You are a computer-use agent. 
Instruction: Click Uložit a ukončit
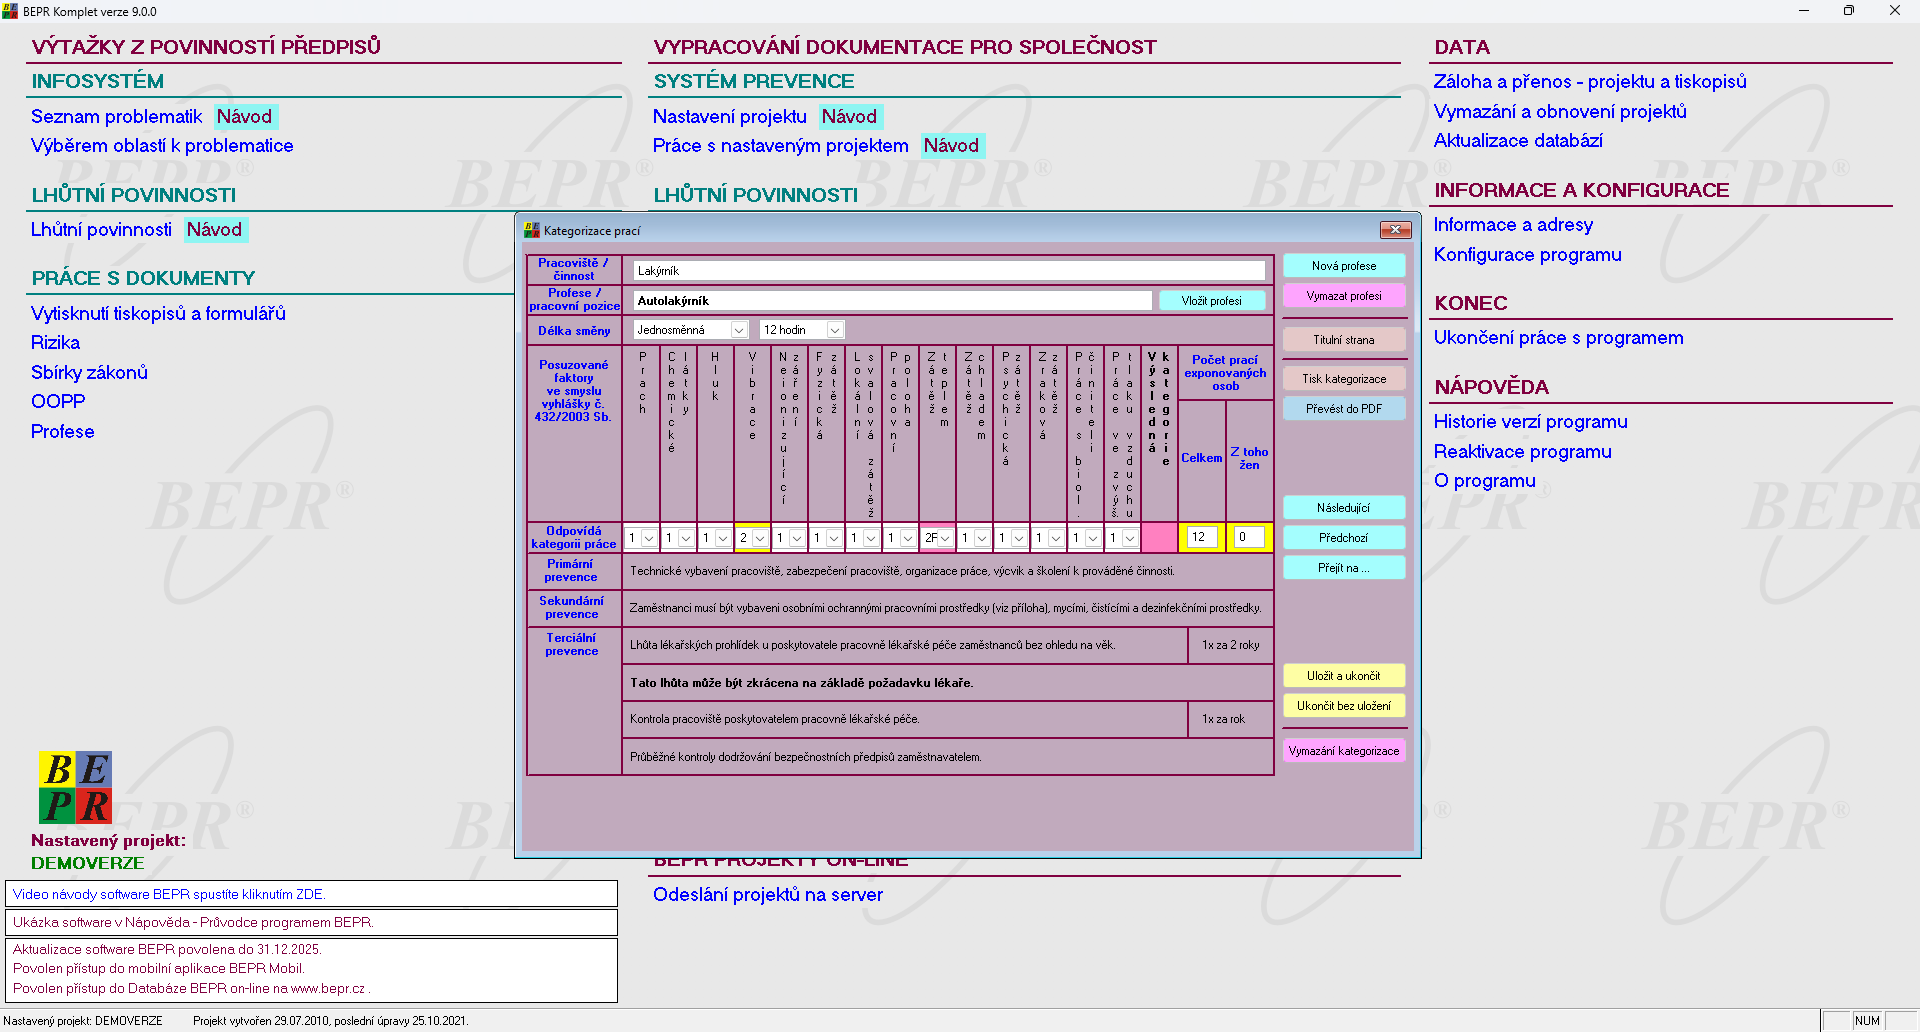coord(1344,676)
